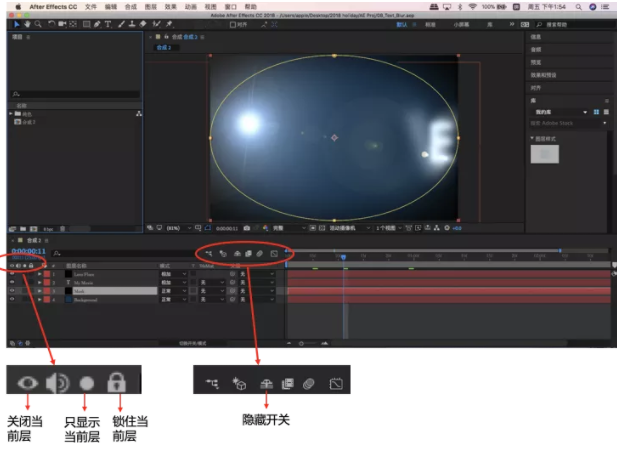The width and height of the screenshot is (617, 449).
Task: Select the Rectangle shape tool
Action: (87, 24)
